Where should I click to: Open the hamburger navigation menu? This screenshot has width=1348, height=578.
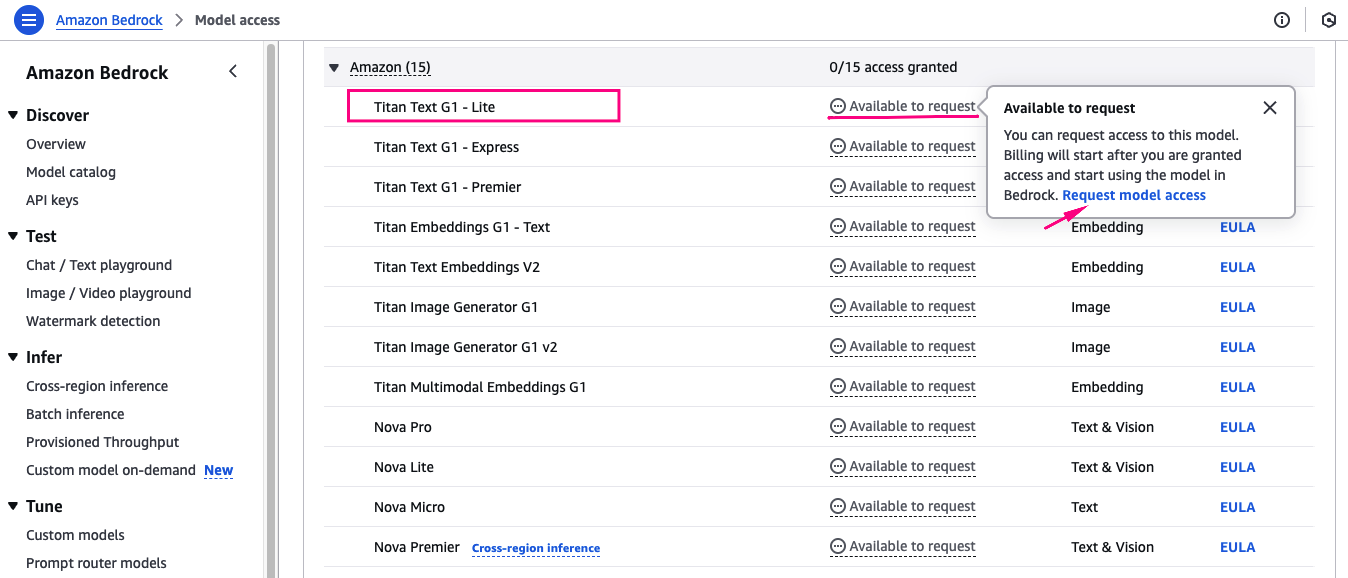tap(29, 19)
